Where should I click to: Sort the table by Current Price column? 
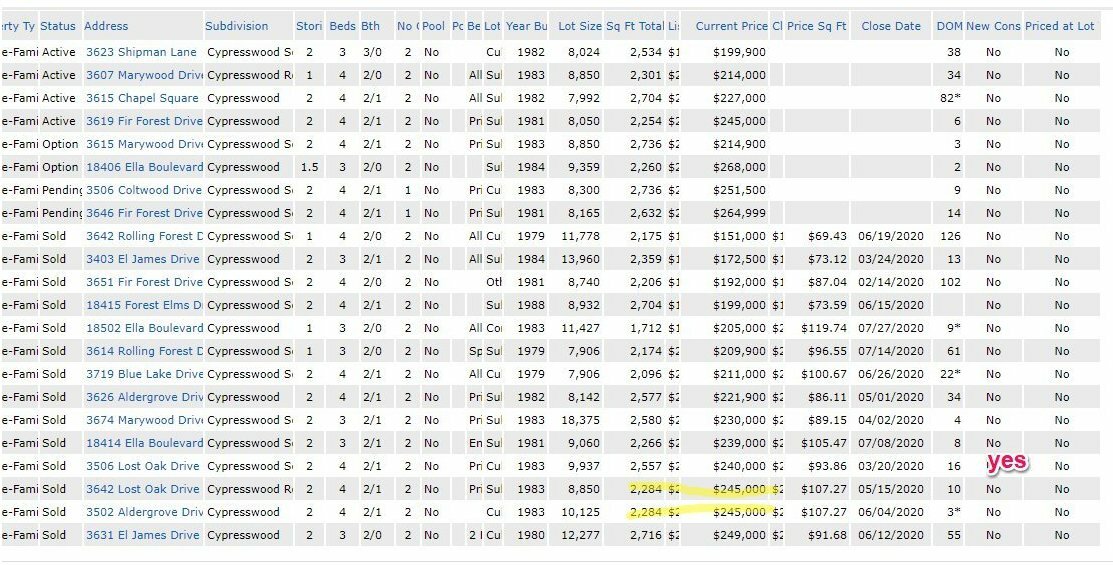(731, 26)
